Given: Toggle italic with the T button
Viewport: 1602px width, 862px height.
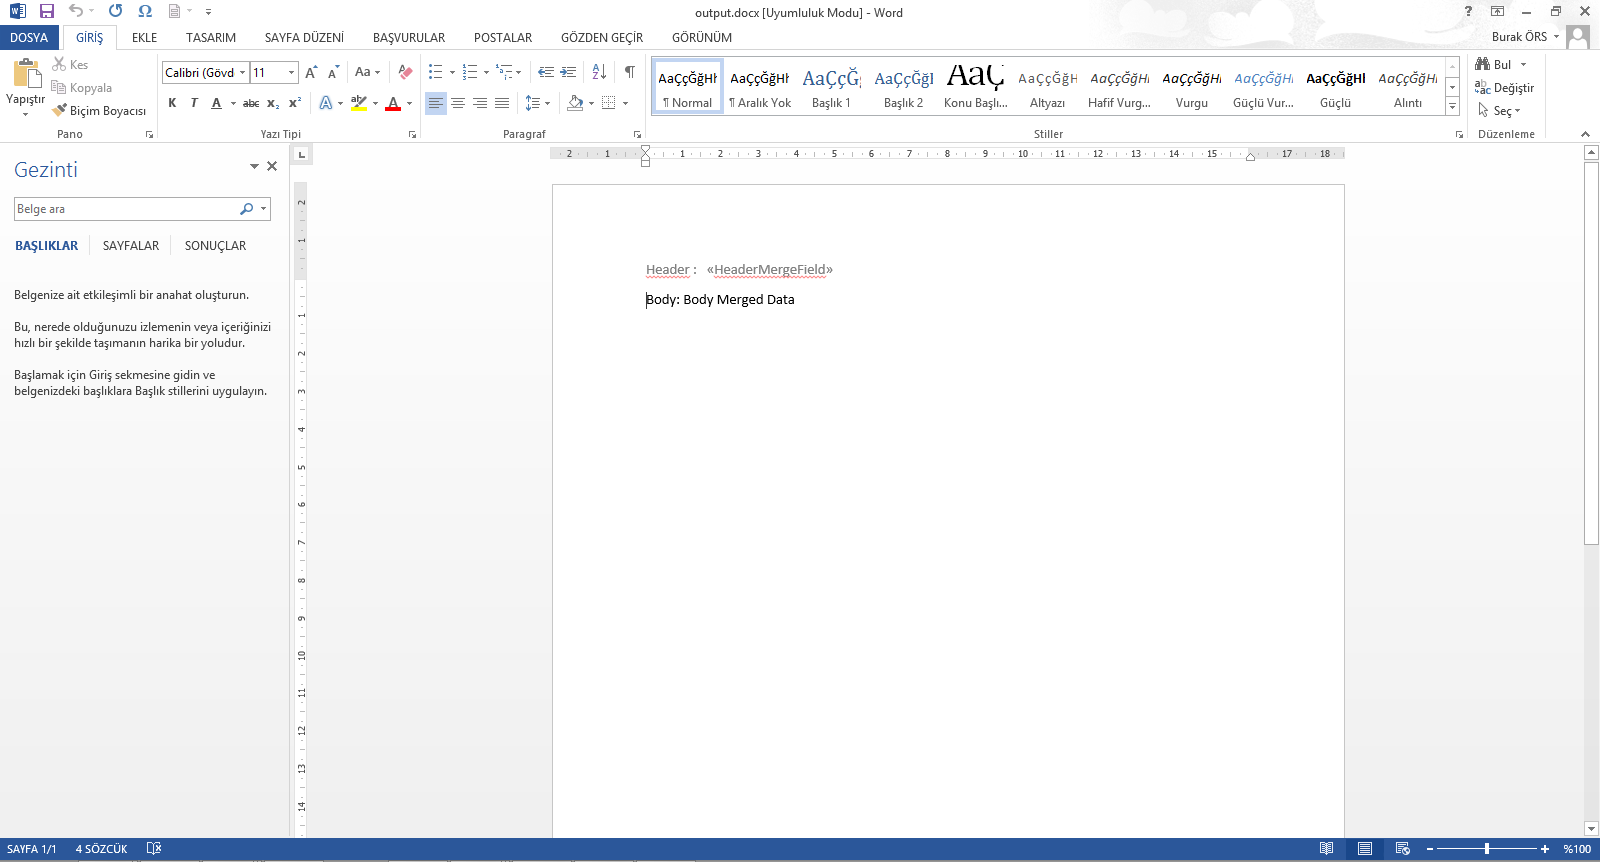Looking at the screenshot, I should coord(194,103).
